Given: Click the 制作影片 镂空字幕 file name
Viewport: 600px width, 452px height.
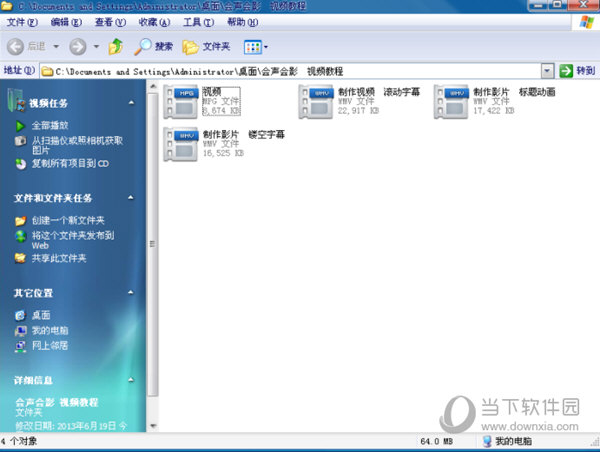Looking at the screenshot, I should click(244, 134).
